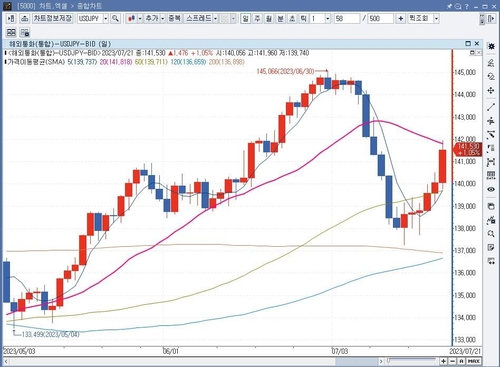Click the USDJPY symbol input field

click(x=90, y=18)
